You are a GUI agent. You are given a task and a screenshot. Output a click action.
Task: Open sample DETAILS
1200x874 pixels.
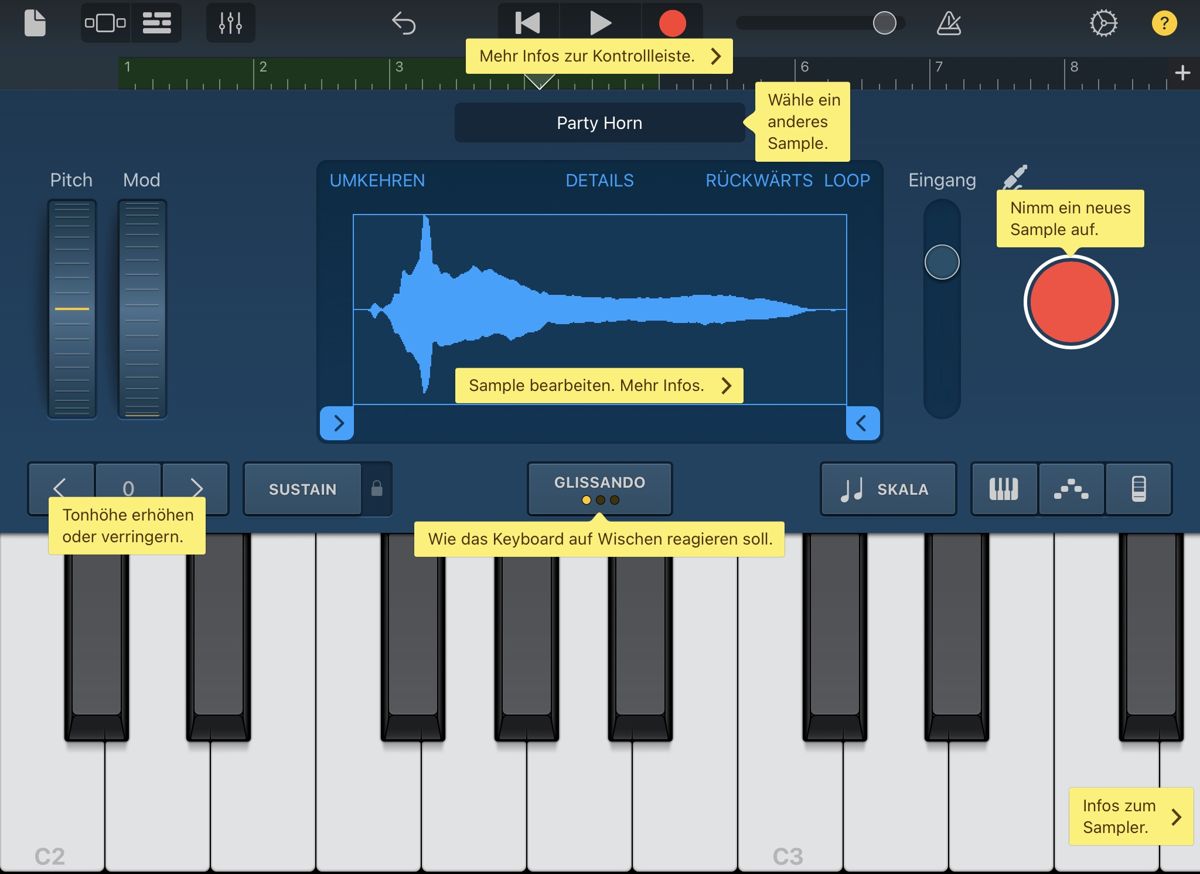(599, 180)
